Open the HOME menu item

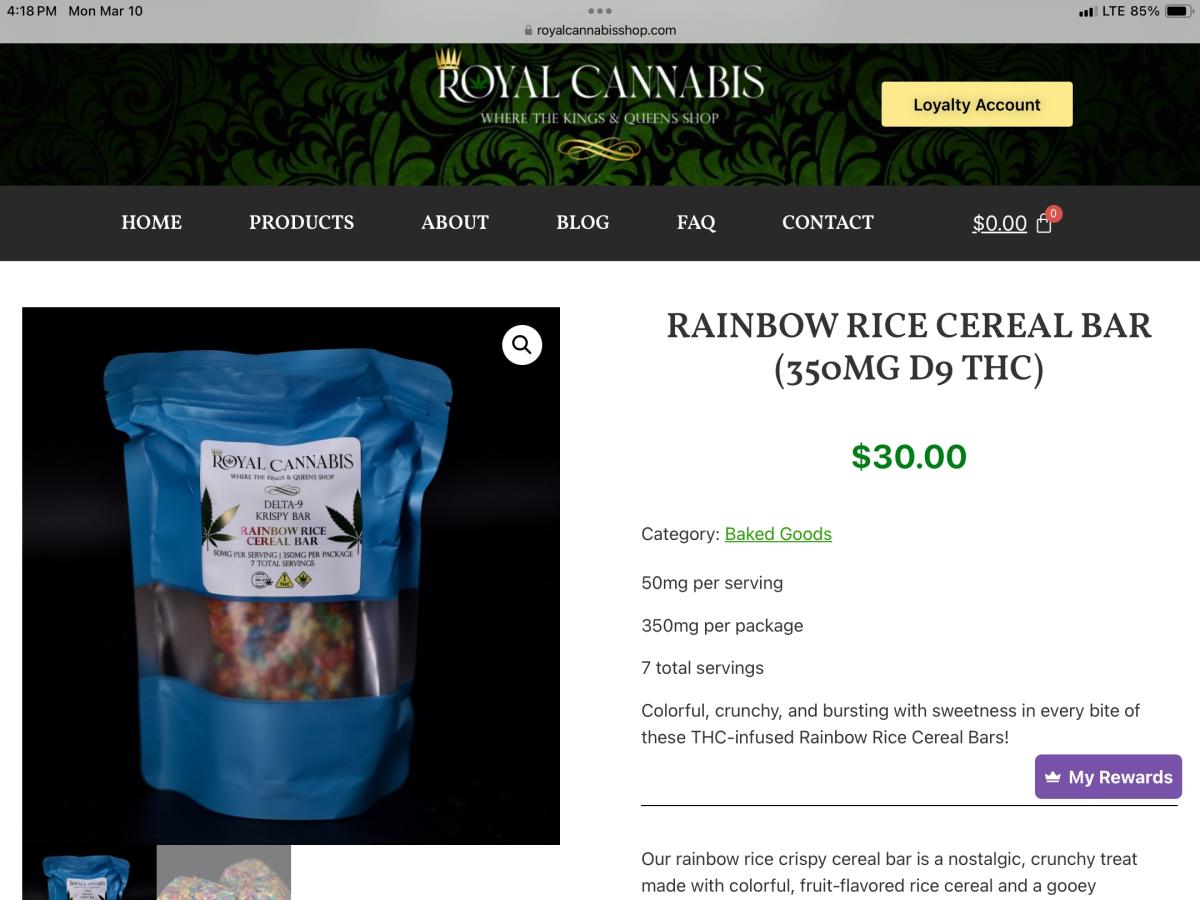click(x=151, y=223)
